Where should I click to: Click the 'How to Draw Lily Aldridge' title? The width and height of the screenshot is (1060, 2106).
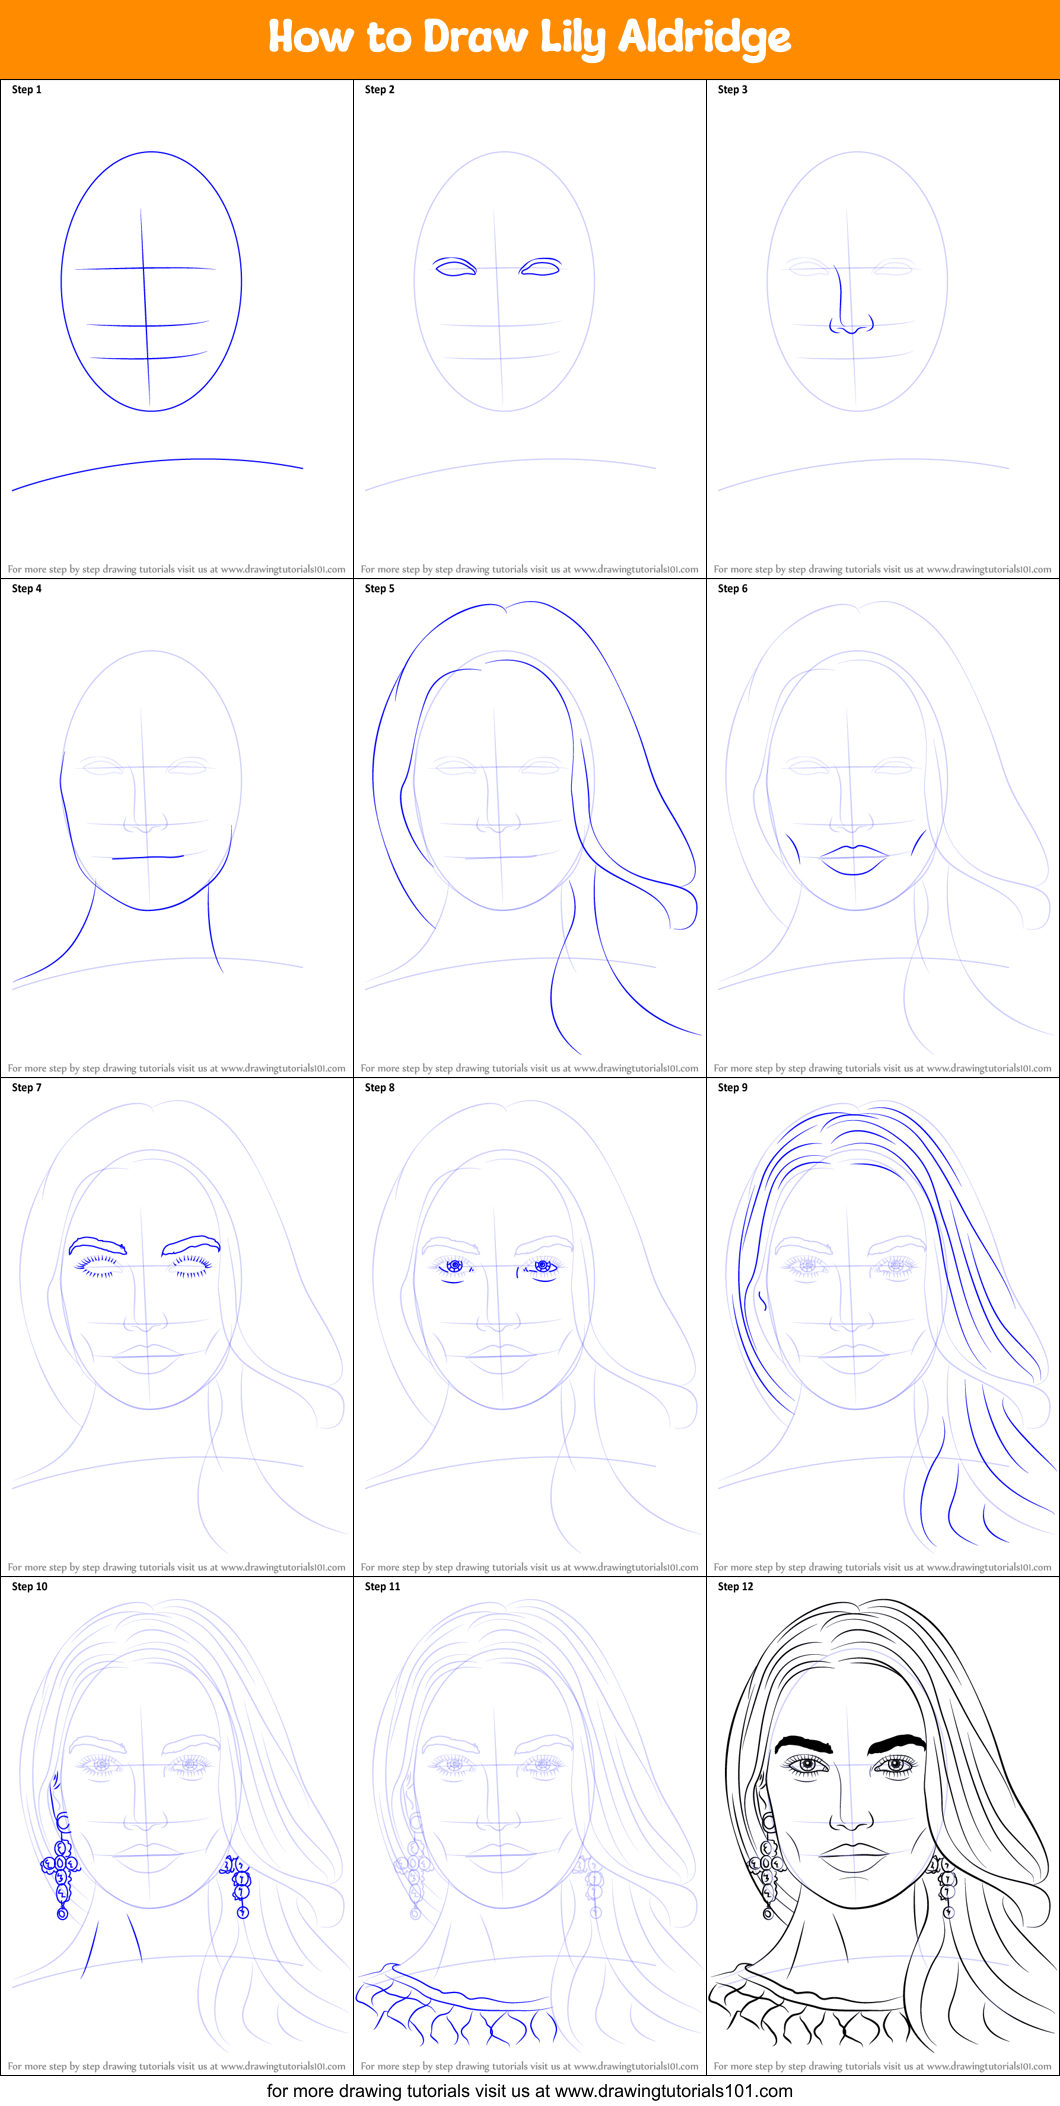click(x=529, y=39)
